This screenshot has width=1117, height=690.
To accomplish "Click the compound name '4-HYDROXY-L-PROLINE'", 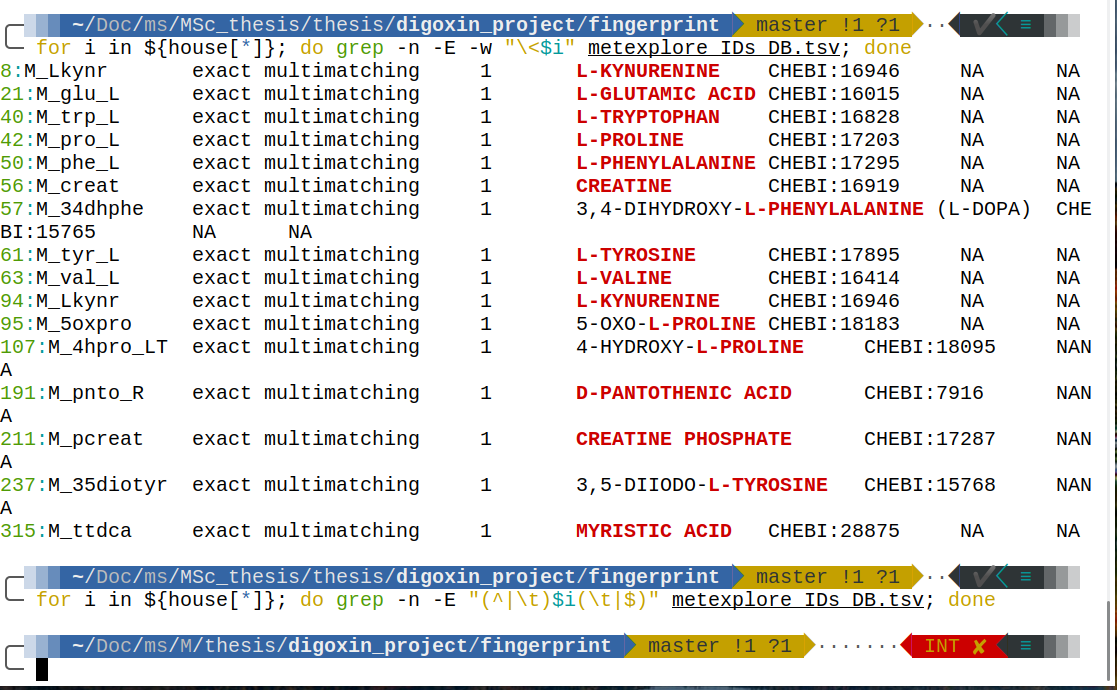I will 690,347.
